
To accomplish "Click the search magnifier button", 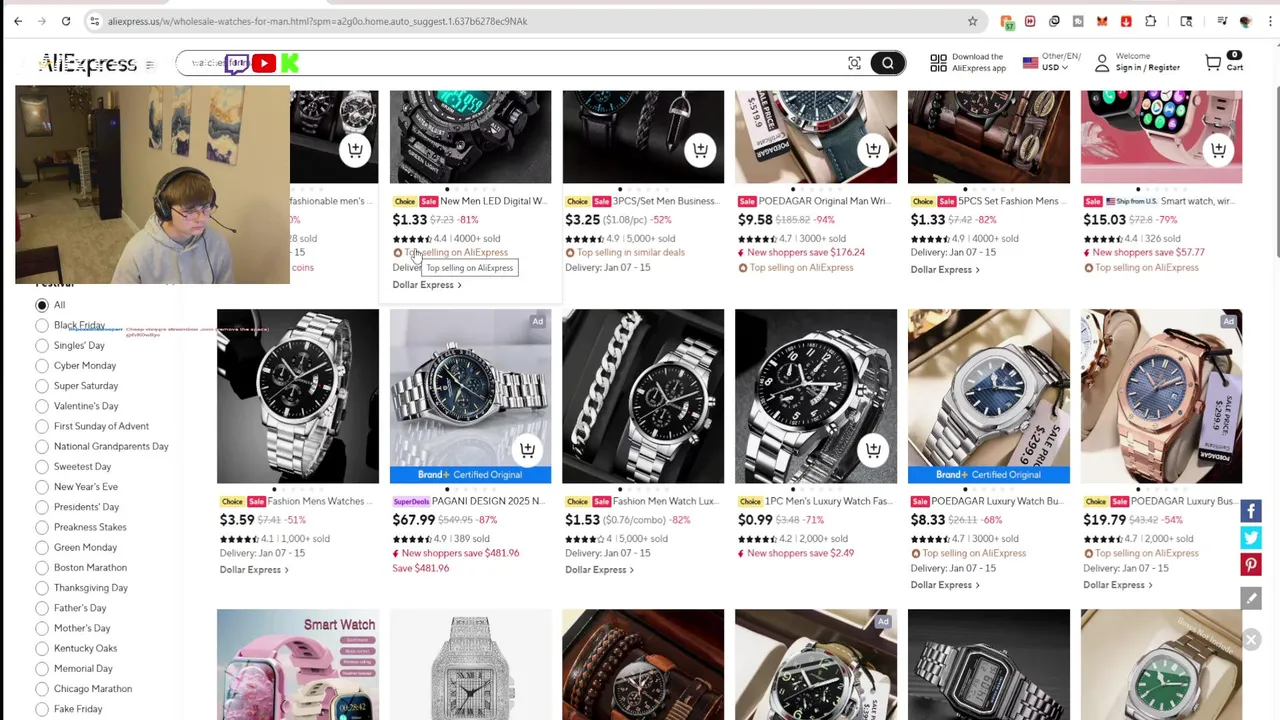I will 887,64.
